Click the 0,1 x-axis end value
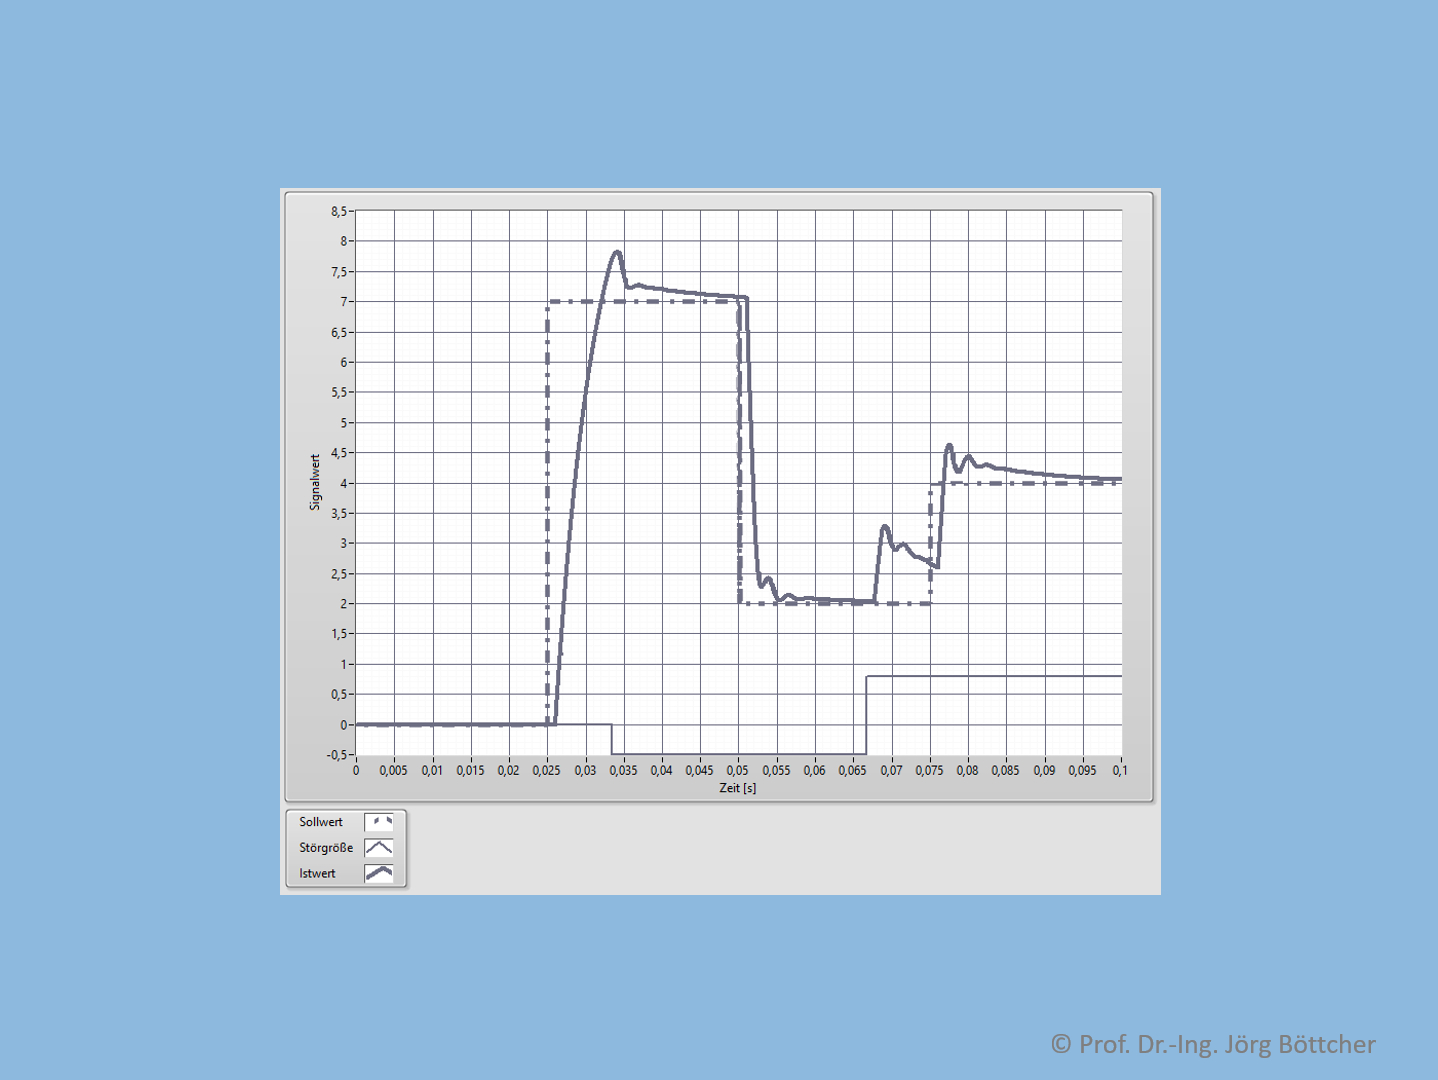The height and width of the screenshot is (1080, 1438). pyautogui.click(x=1120, y=771)
